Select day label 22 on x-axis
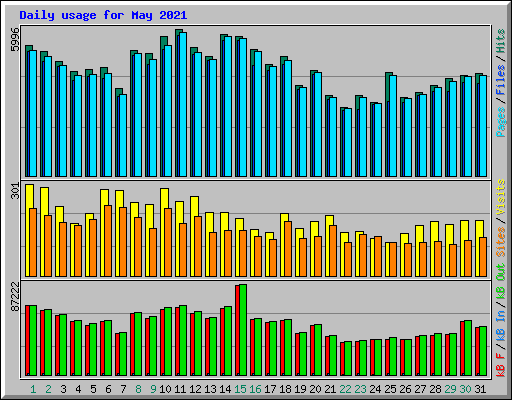Viewport: 512px width, 400px height. pos(345,389)
